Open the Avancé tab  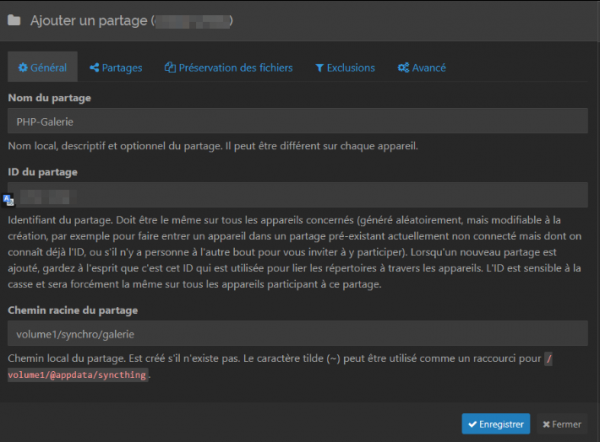click(421, 68)
